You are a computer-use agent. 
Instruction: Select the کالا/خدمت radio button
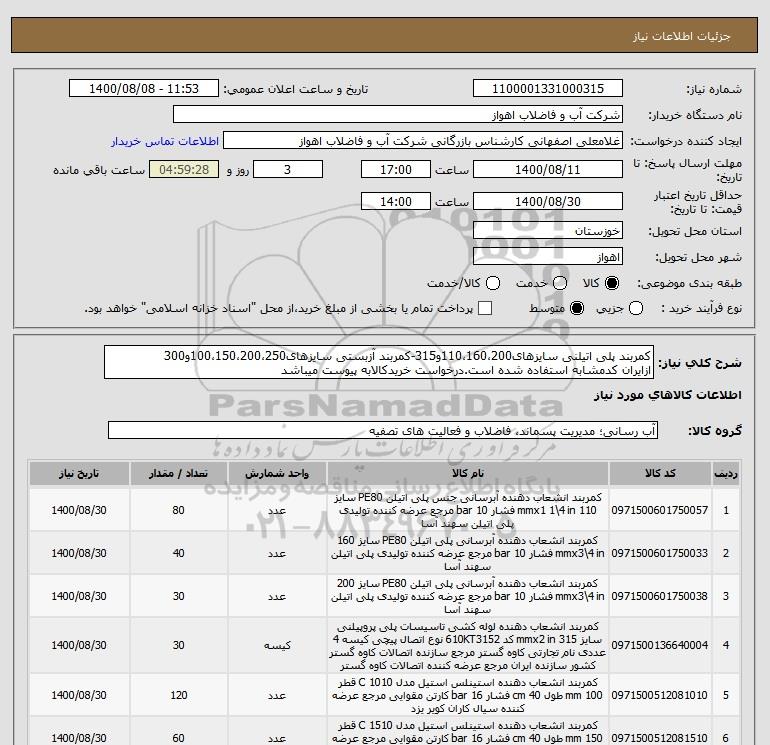(x=493, y=283)
